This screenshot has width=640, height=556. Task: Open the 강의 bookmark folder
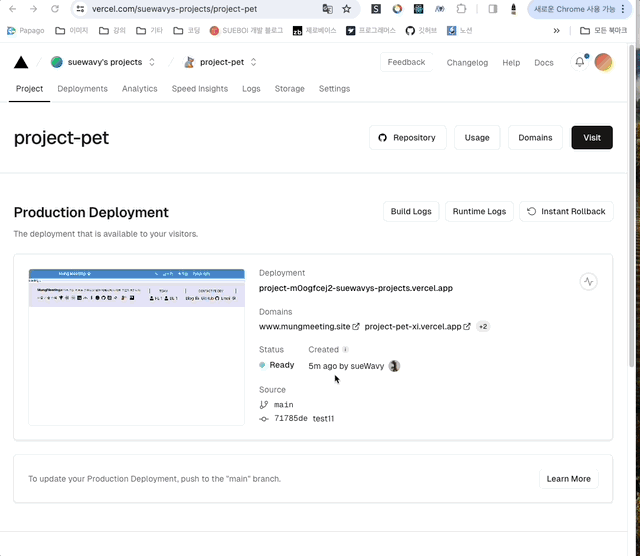112,31
